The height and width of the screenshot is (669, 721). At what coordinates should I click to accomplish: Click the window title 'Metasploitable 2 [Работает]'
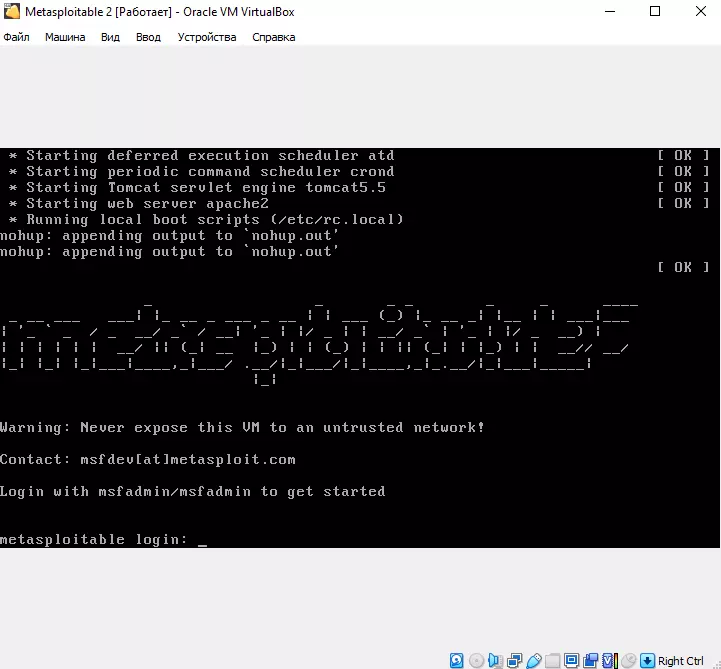click(x=98, y=12)
